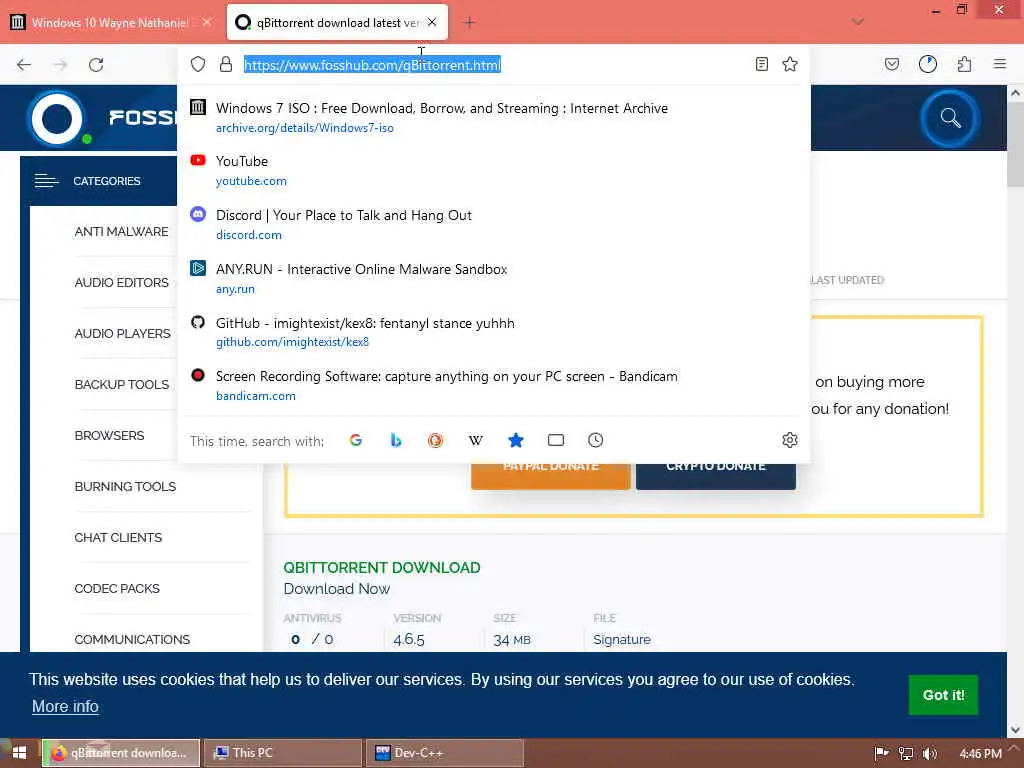Accept cookies with Got it! button
The width and height of the screenshot is (1024, 768).
[943, 695]
